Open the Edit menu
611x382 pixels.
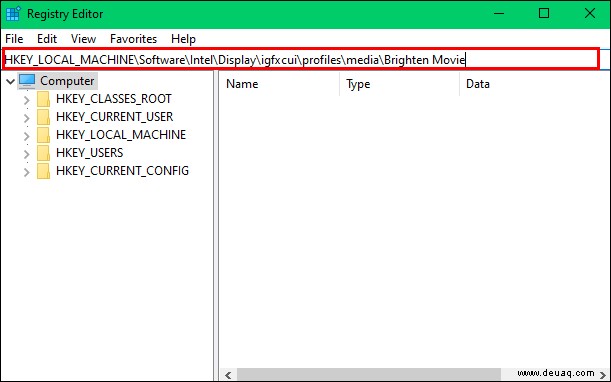[47, 39]
